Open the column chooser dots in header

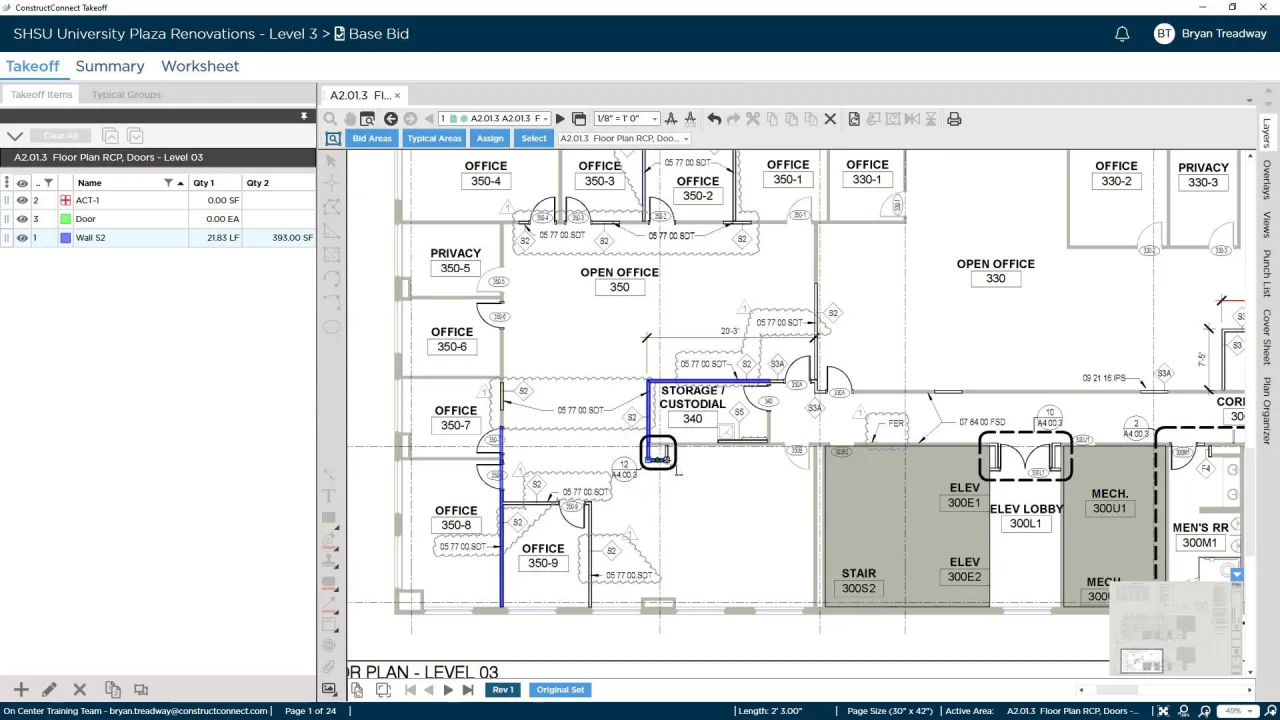pyautogui.click(x=7, y=183)
